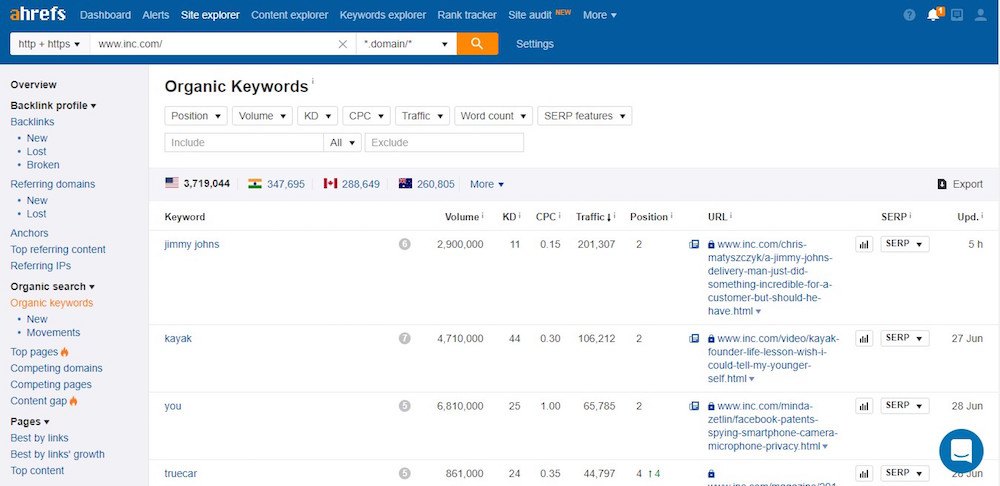Click the Ahrefs logo

point(38,15)
